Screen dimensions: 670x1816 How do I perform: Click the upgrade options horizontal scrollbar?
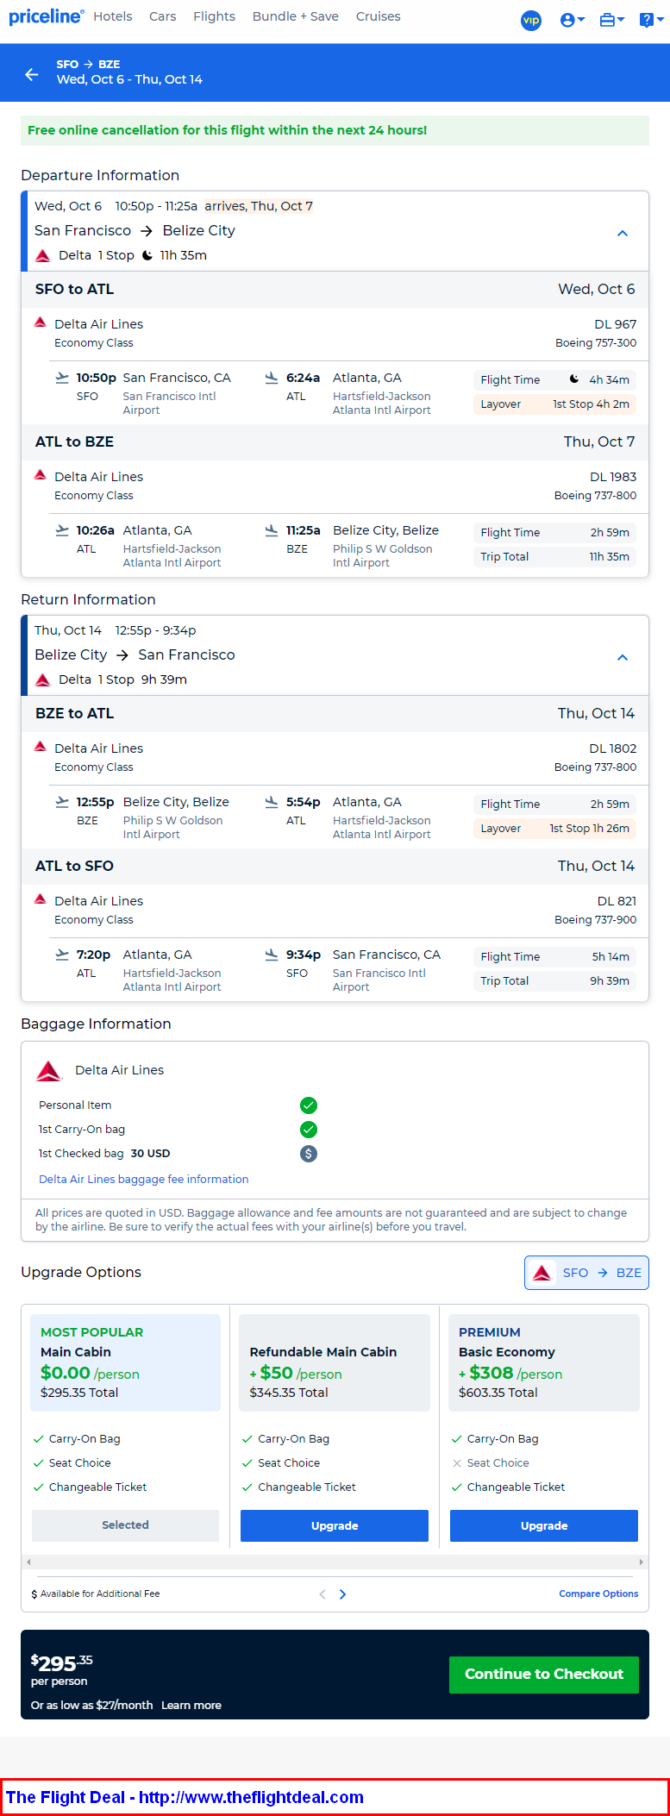(335, 1561)
